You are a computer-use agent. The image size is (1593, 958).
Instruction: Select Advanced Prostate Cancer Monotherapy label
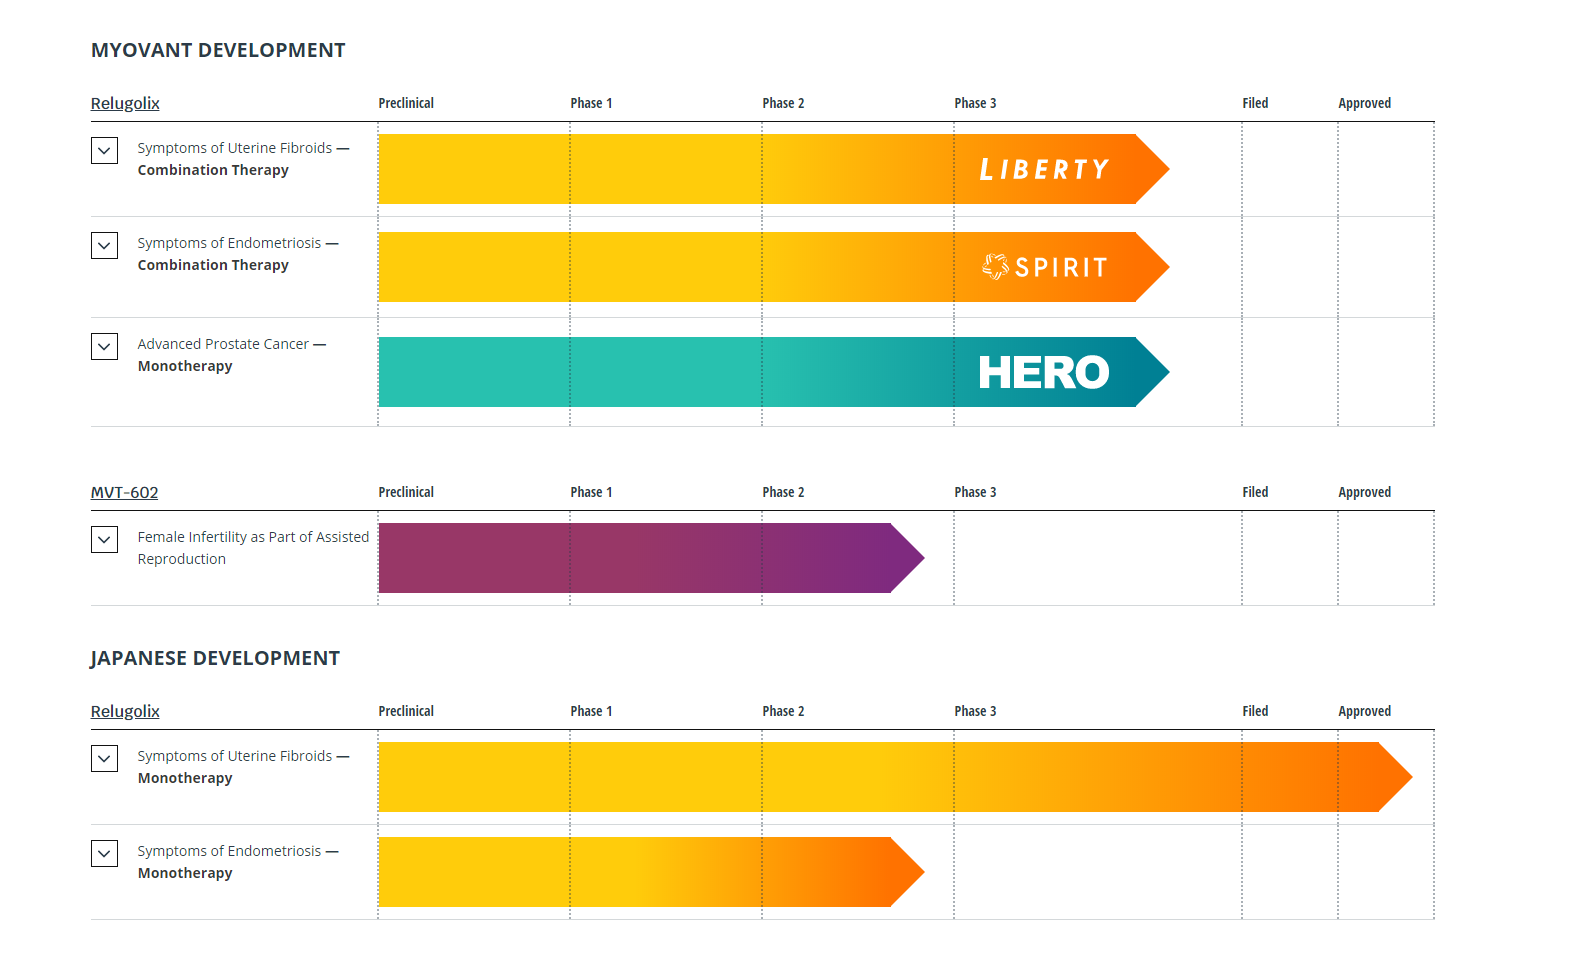pos(232,355)
